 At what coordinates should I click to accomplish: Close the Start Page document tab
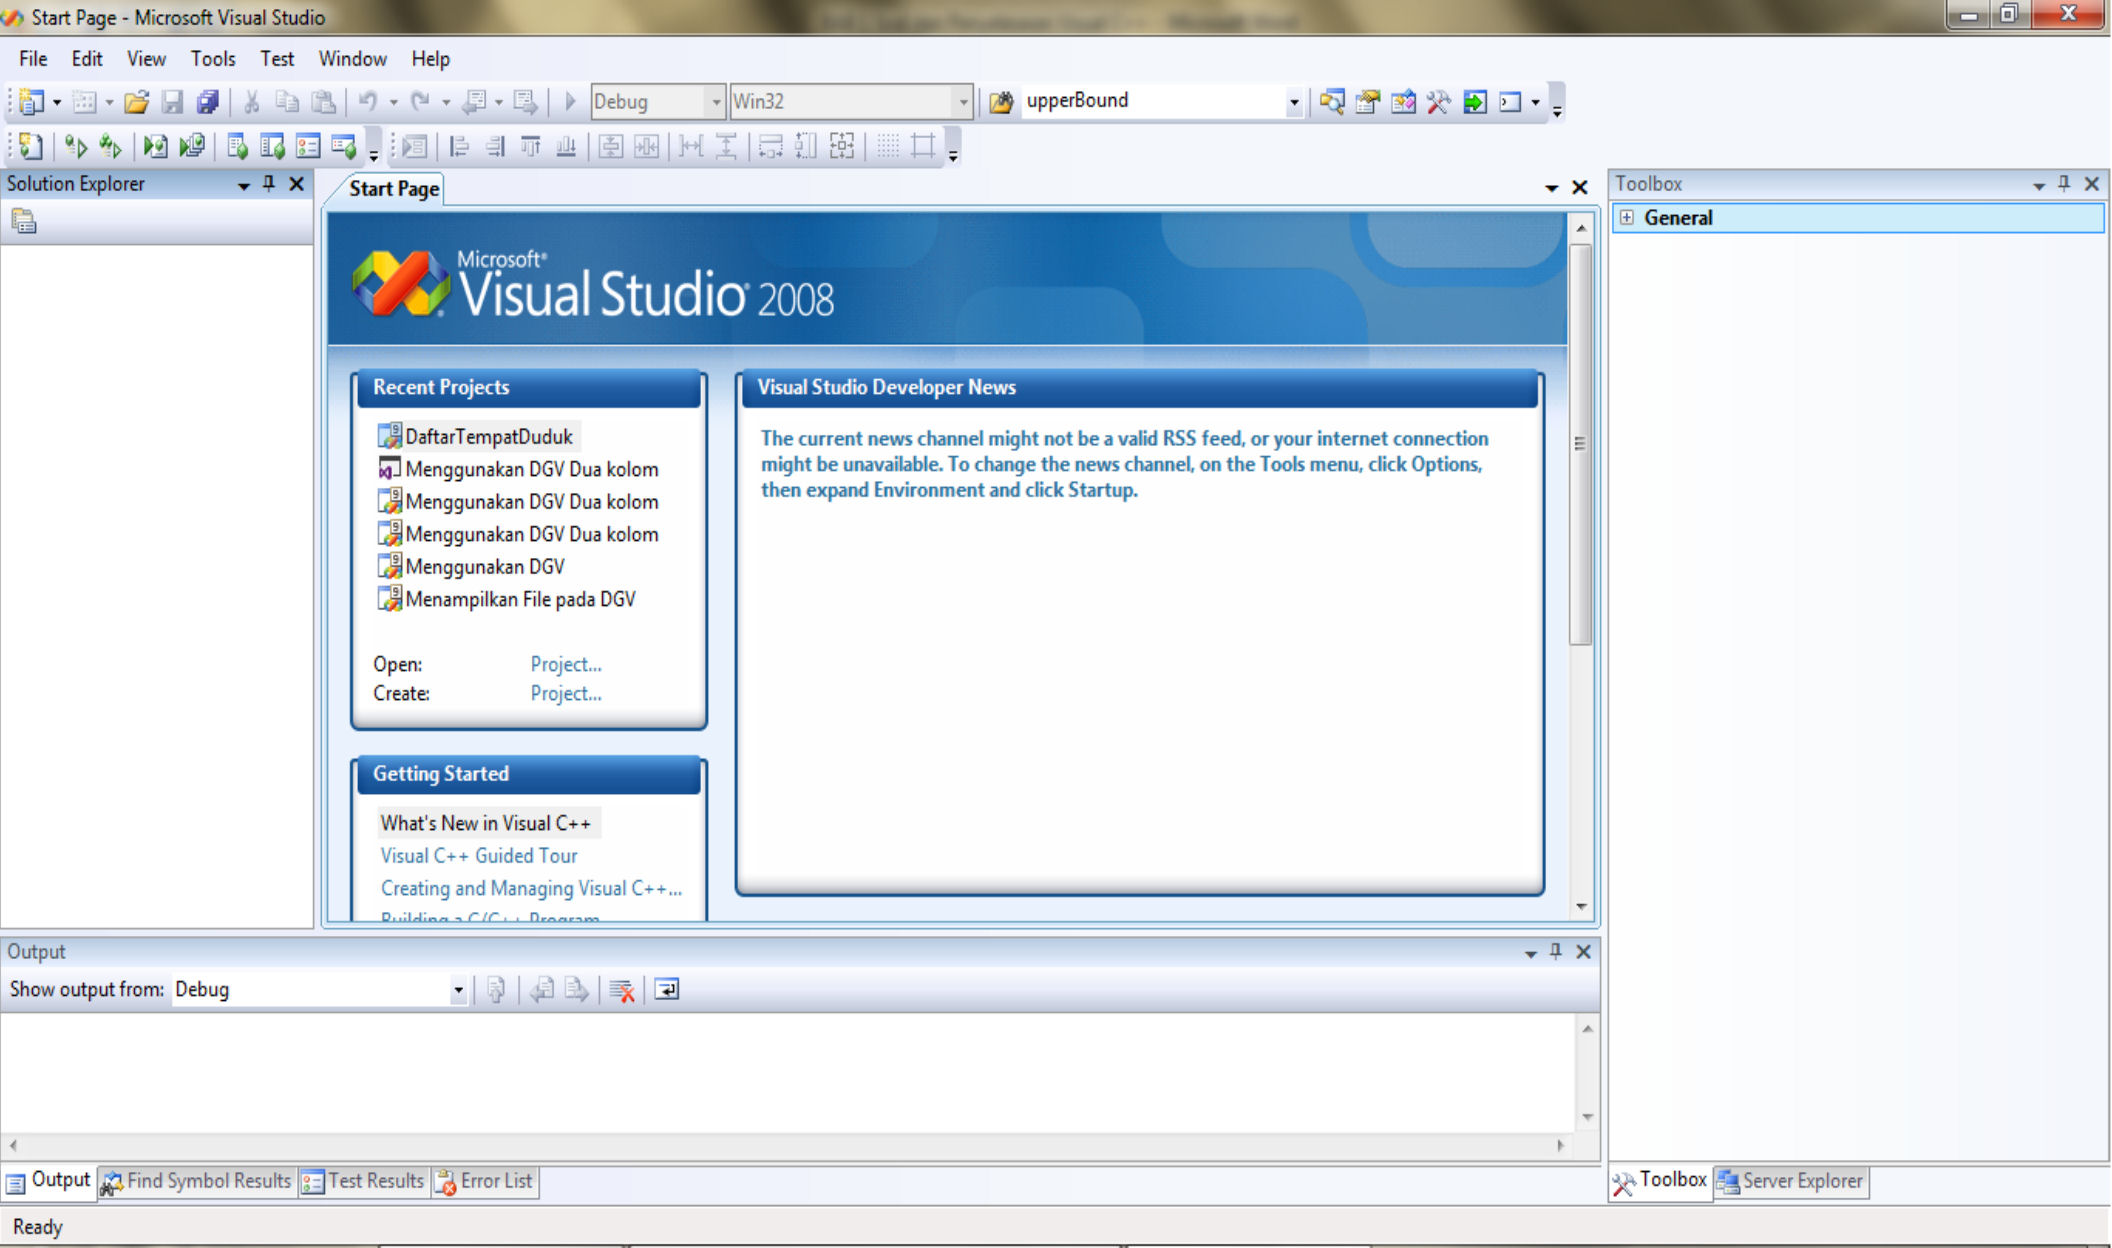tap(1580, 188)
